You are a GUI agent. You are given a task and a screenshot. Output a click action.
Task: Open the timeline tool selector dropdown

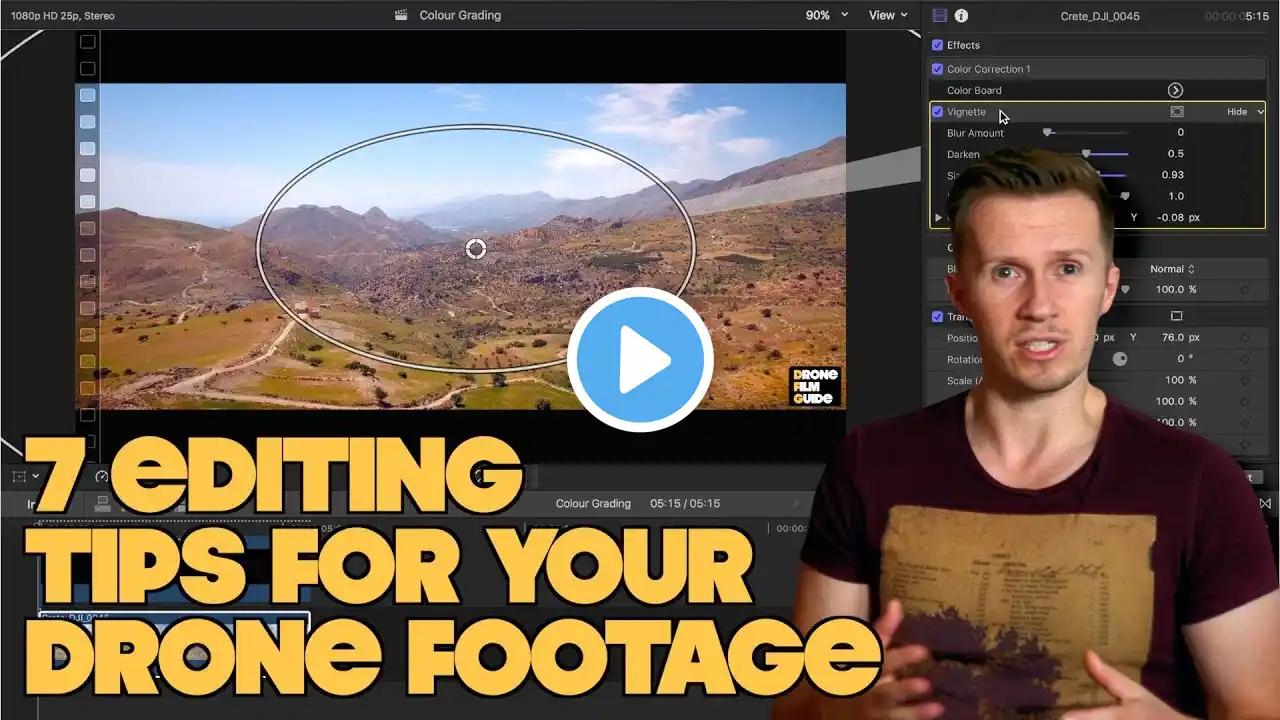26,476
